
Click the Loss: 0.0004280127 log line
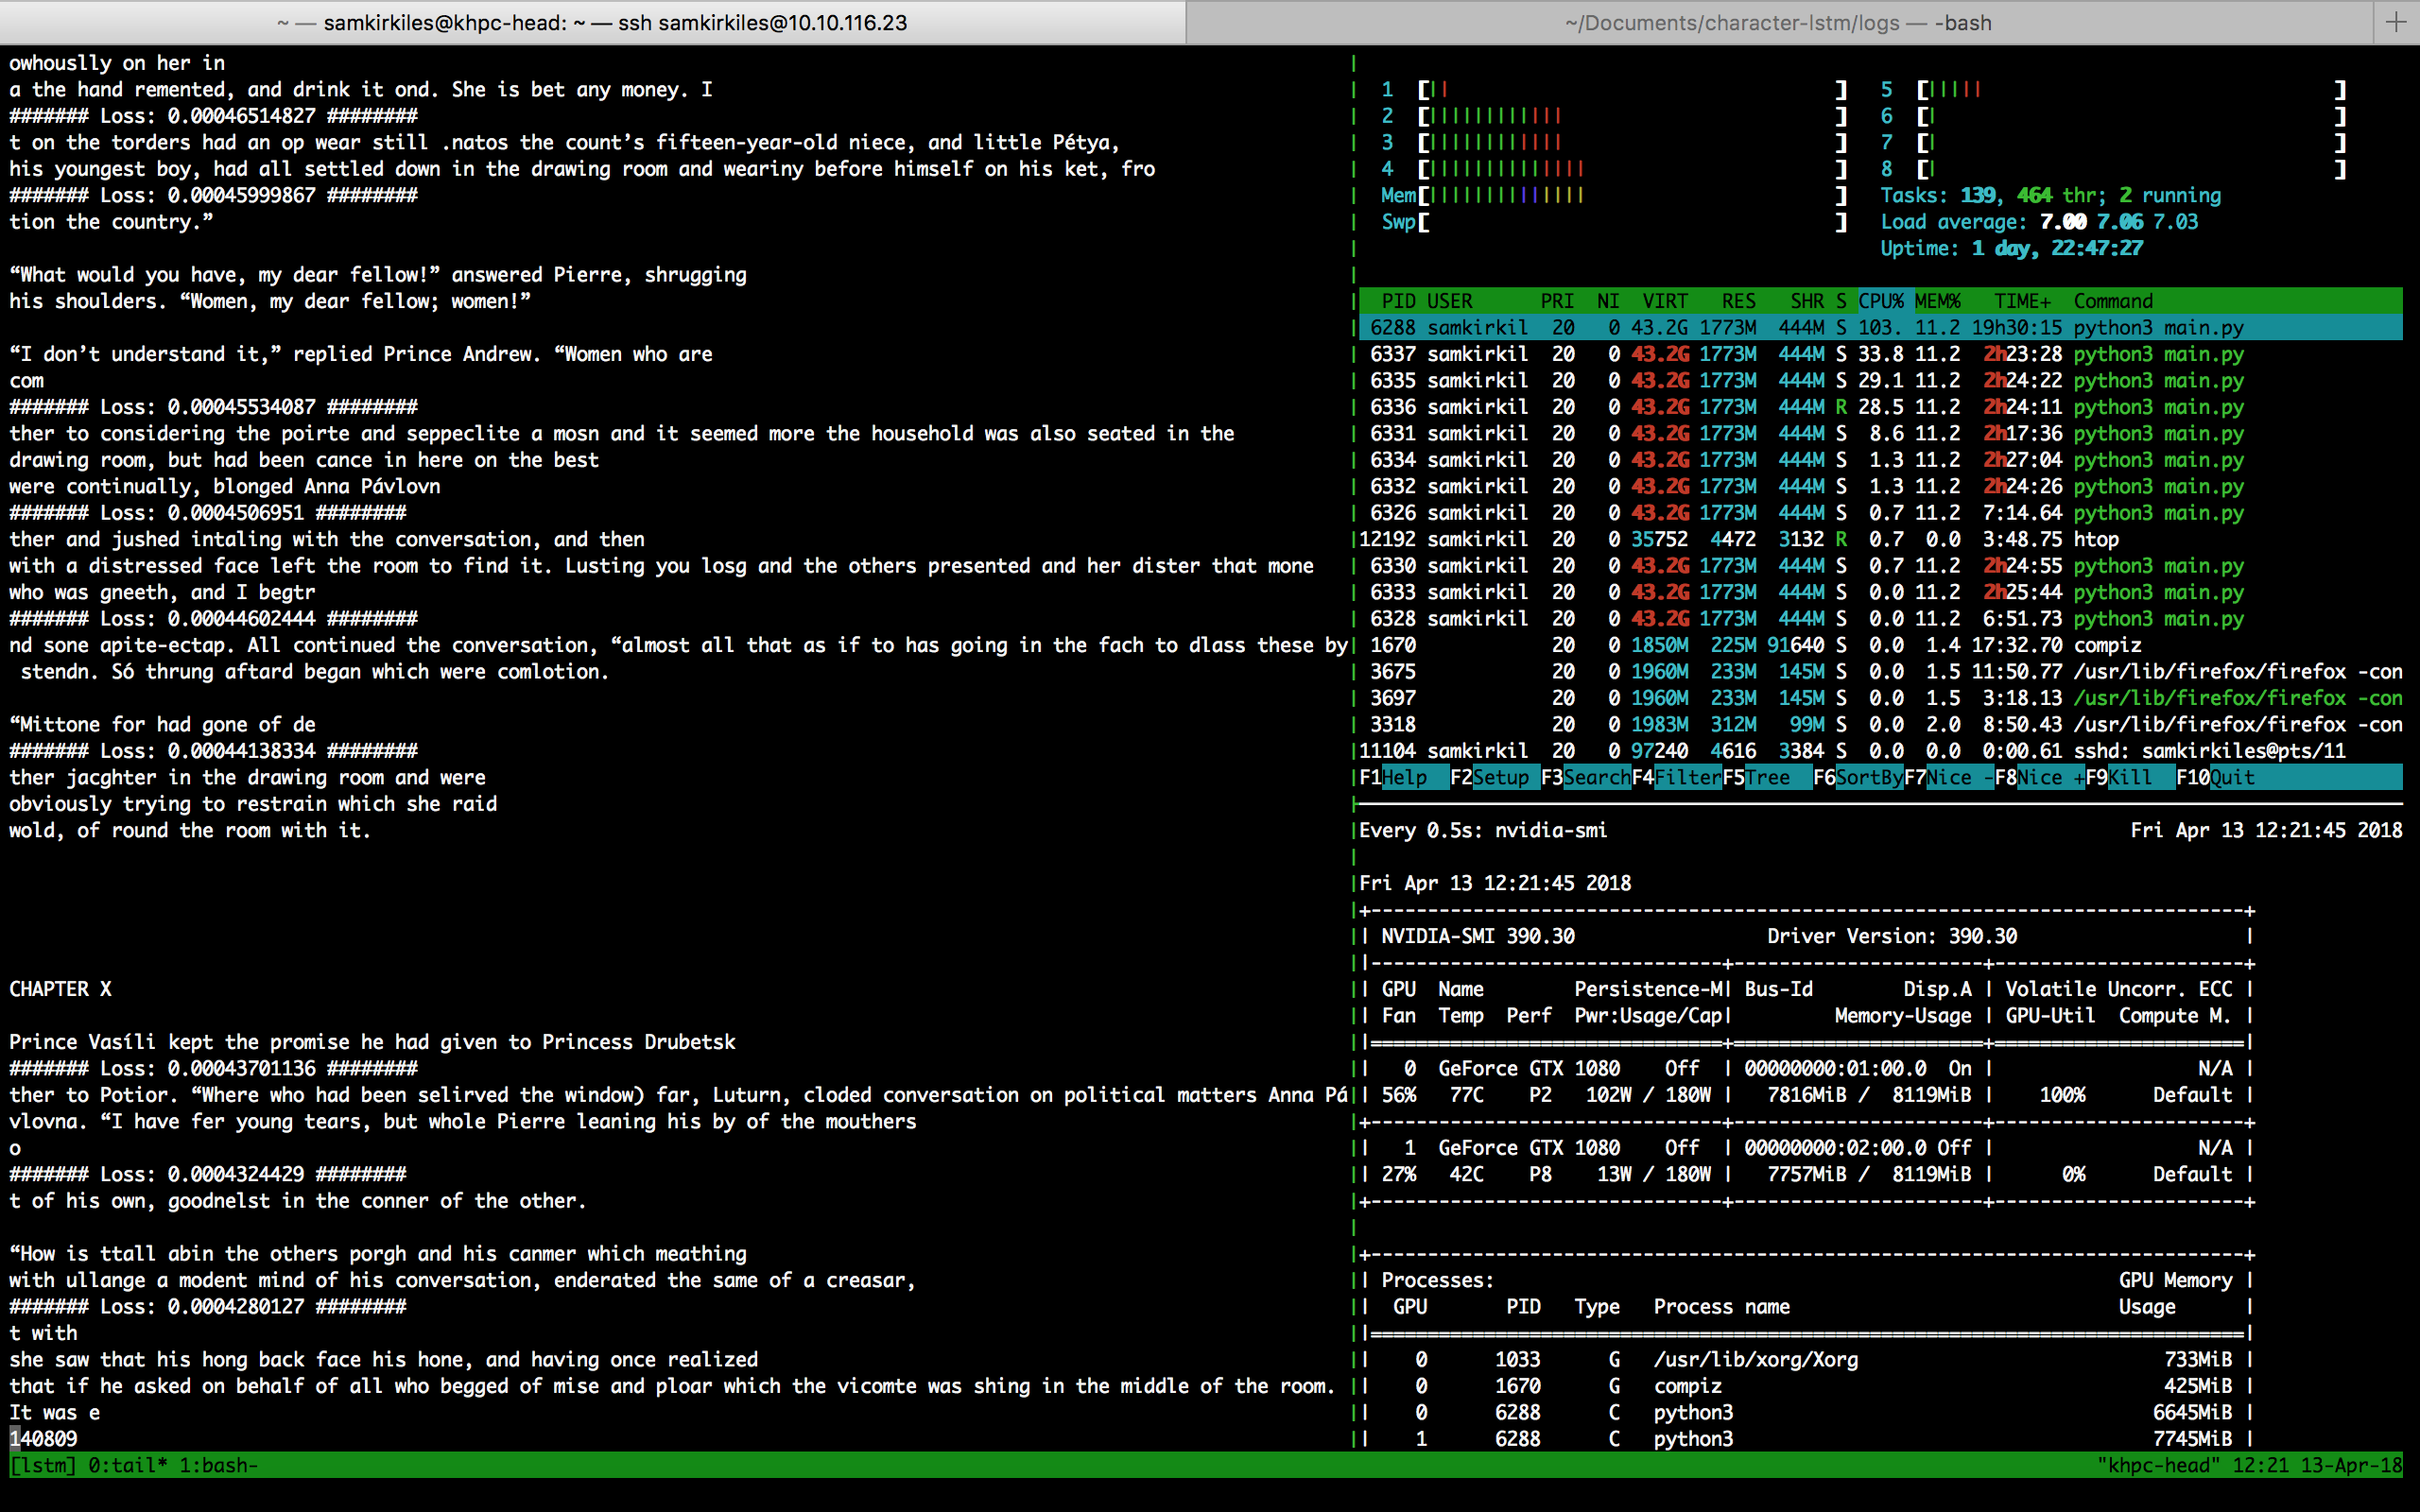tap(208, 1307)
